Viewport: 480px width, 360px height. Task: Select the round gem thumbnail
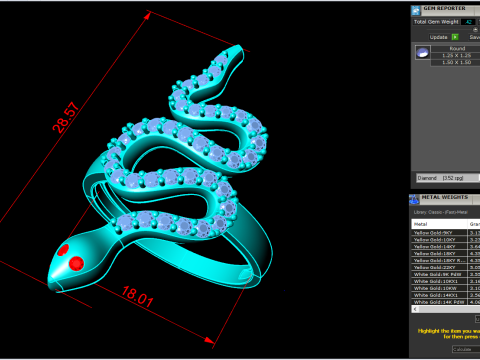coord(423,53)
